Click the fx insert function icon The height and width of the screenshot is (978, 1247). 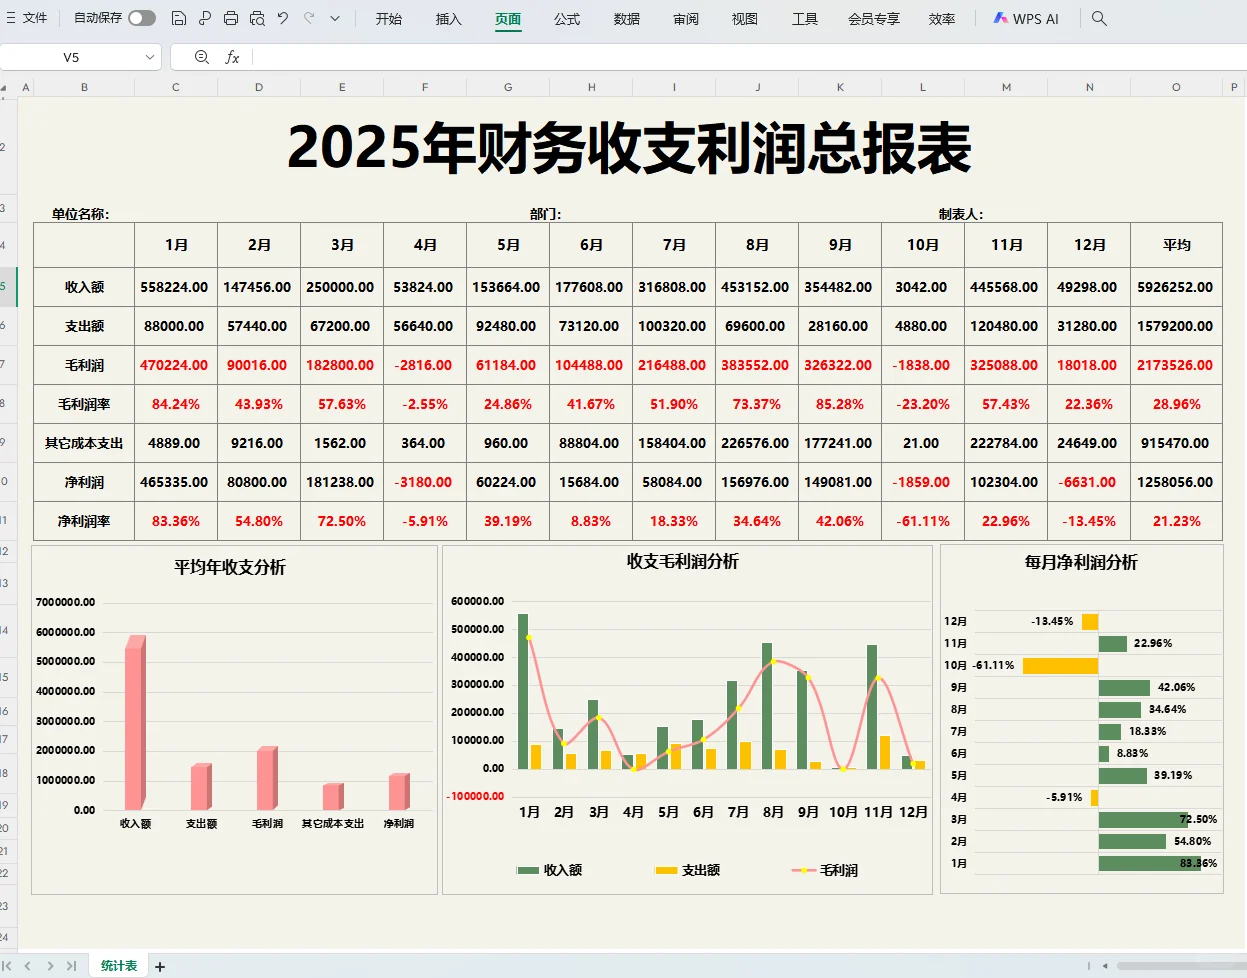coord(232,57)
